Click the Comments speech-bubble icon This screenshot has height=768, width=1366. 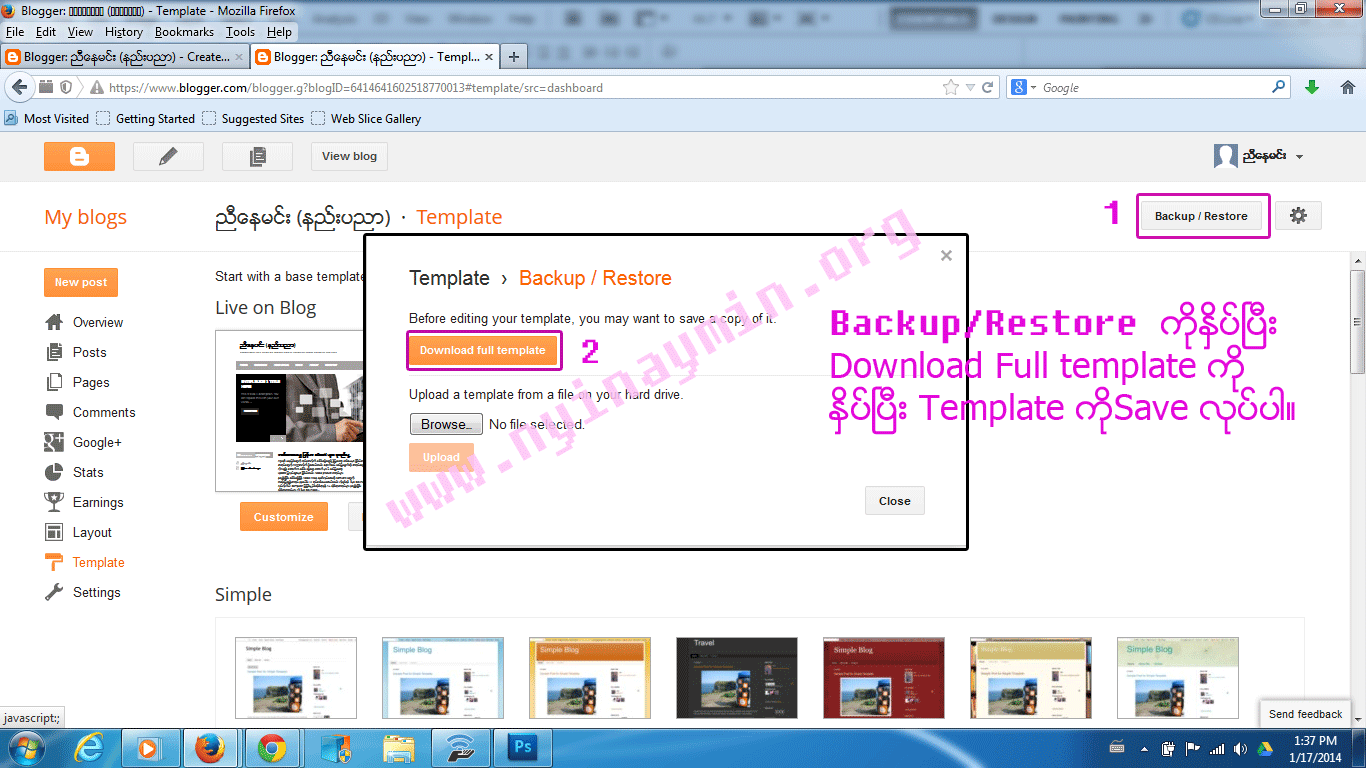[x=54, y=412]
